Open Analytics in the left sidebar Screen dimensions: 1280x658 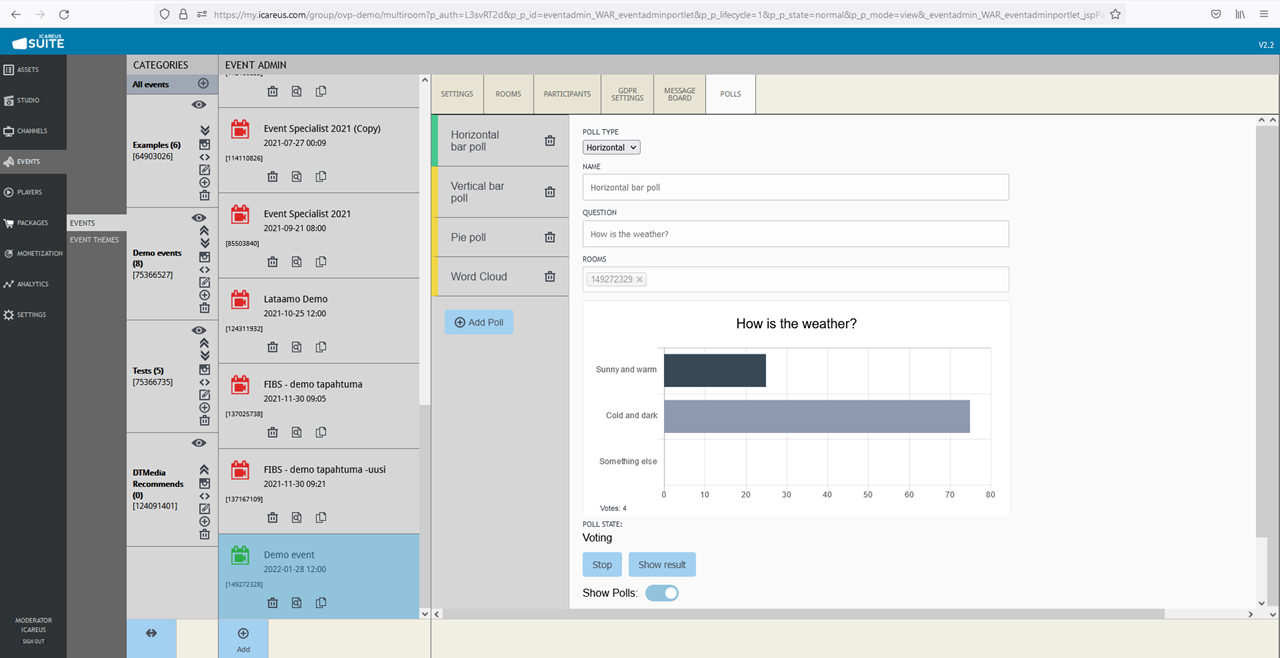click(x=33, y=284)
